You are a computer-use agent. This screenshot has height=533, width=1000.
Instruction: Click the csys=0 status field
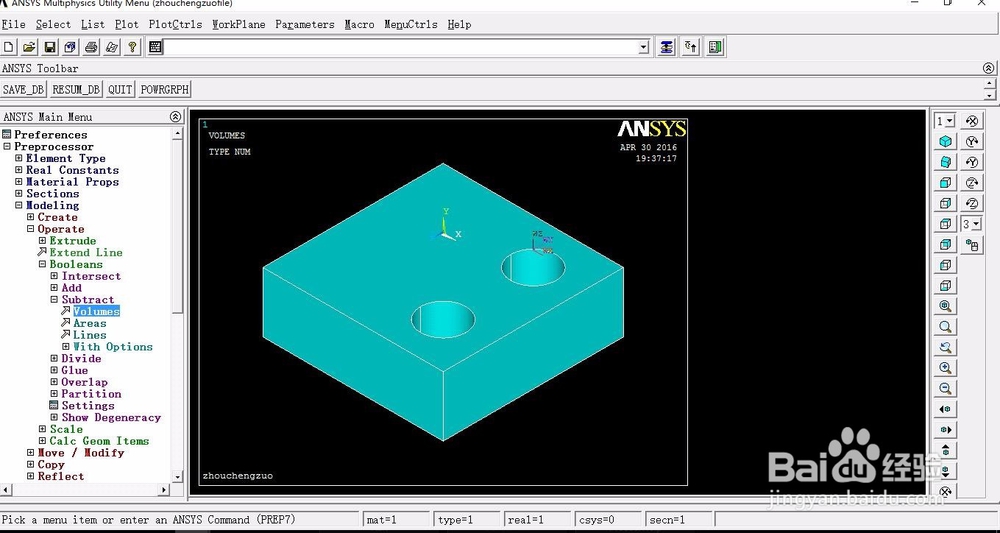(x=608, y=520)
